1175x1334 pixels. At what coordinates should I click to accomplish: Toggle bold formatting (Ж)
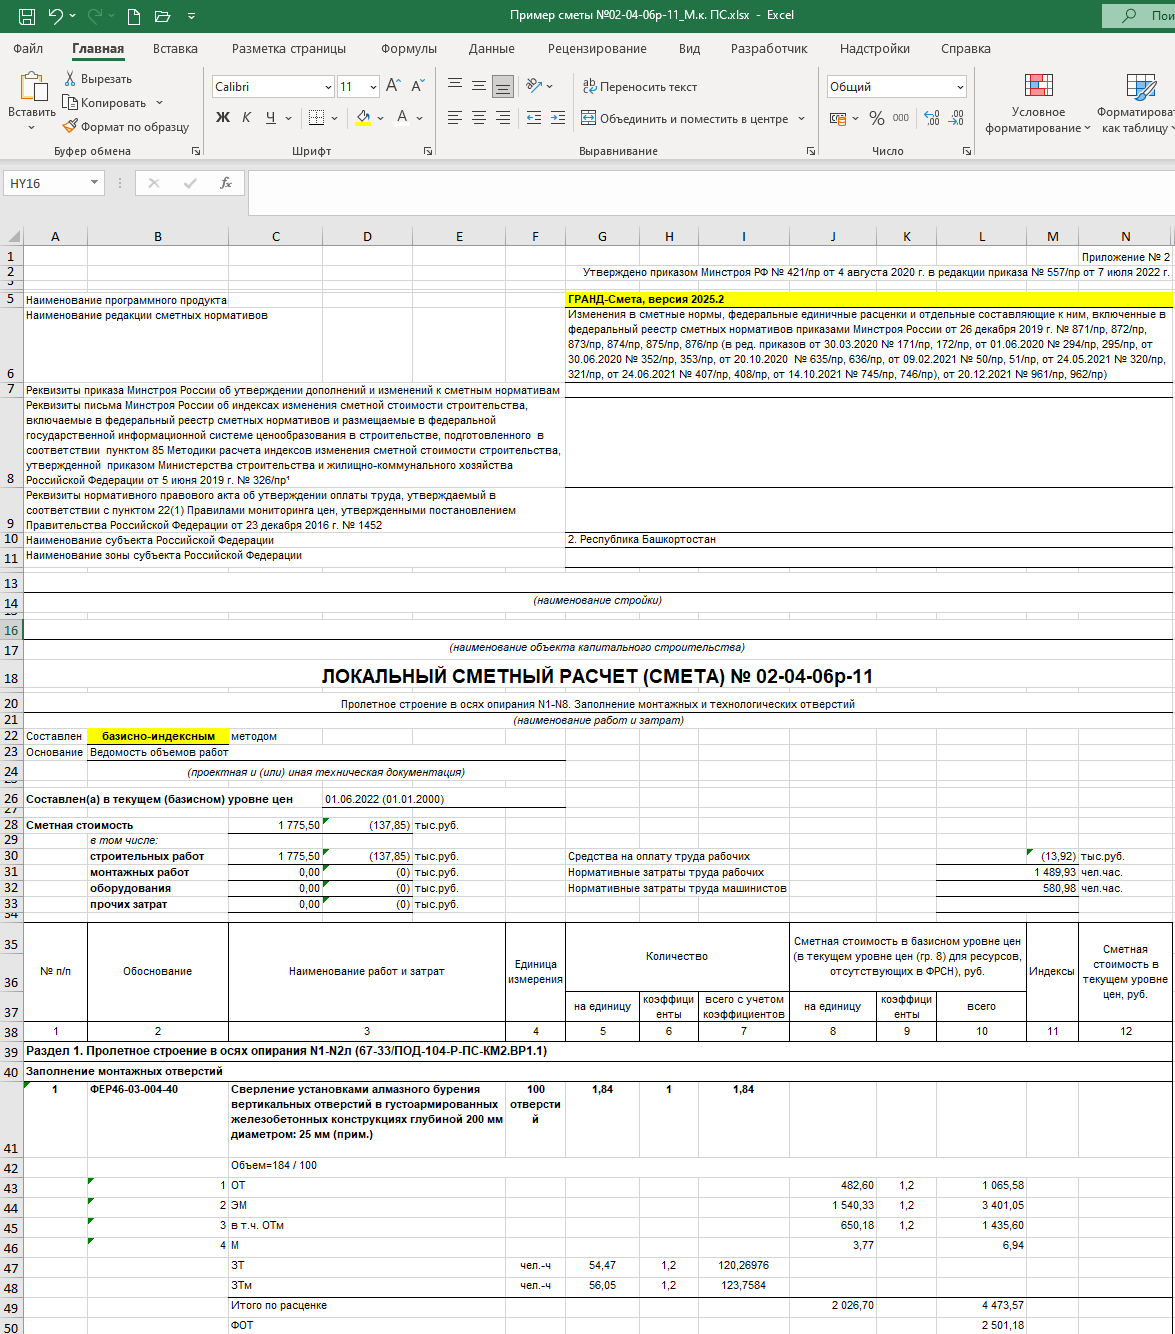223,118
